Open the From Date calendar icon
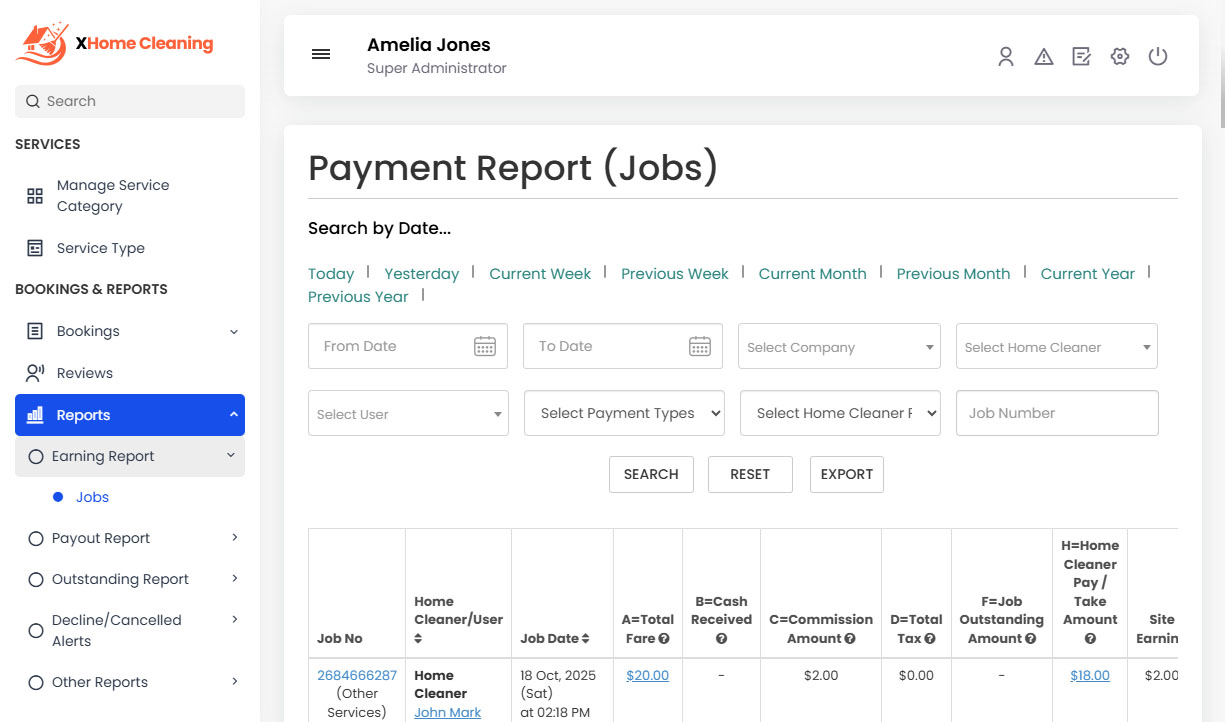Screen dimensions: 1225x722 point(485,345)
